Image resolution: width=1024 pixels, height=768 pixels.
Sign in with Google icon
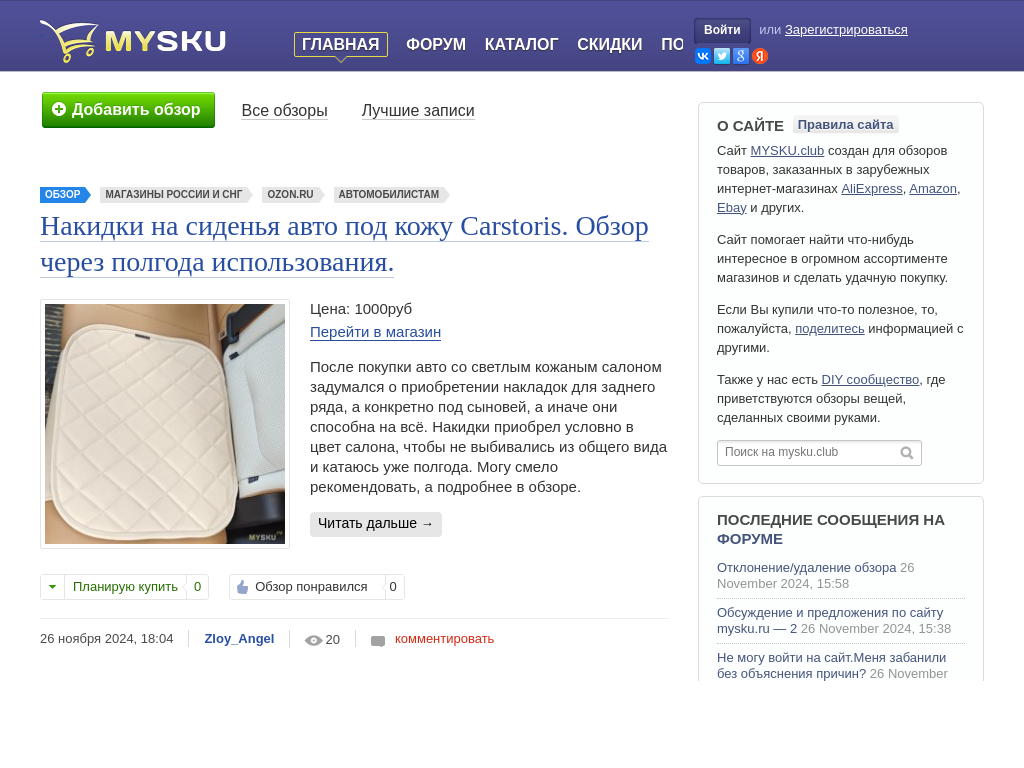[741, 56]
